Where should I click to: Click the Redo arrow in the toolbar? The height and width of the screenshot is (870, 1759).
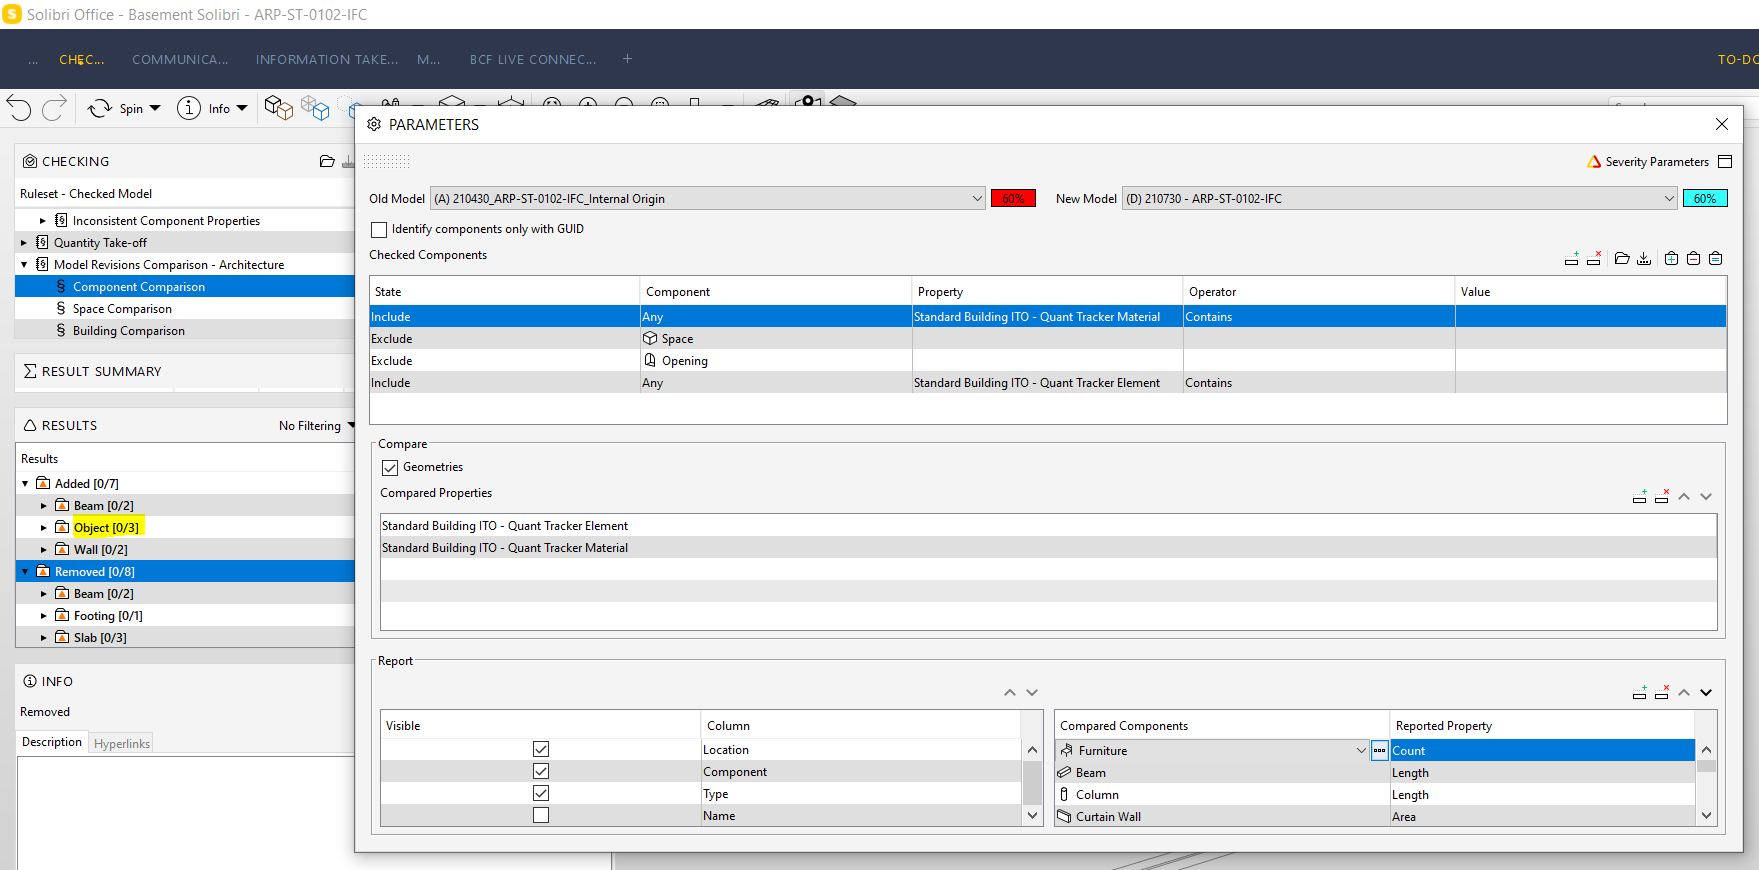tap(54, 108)
